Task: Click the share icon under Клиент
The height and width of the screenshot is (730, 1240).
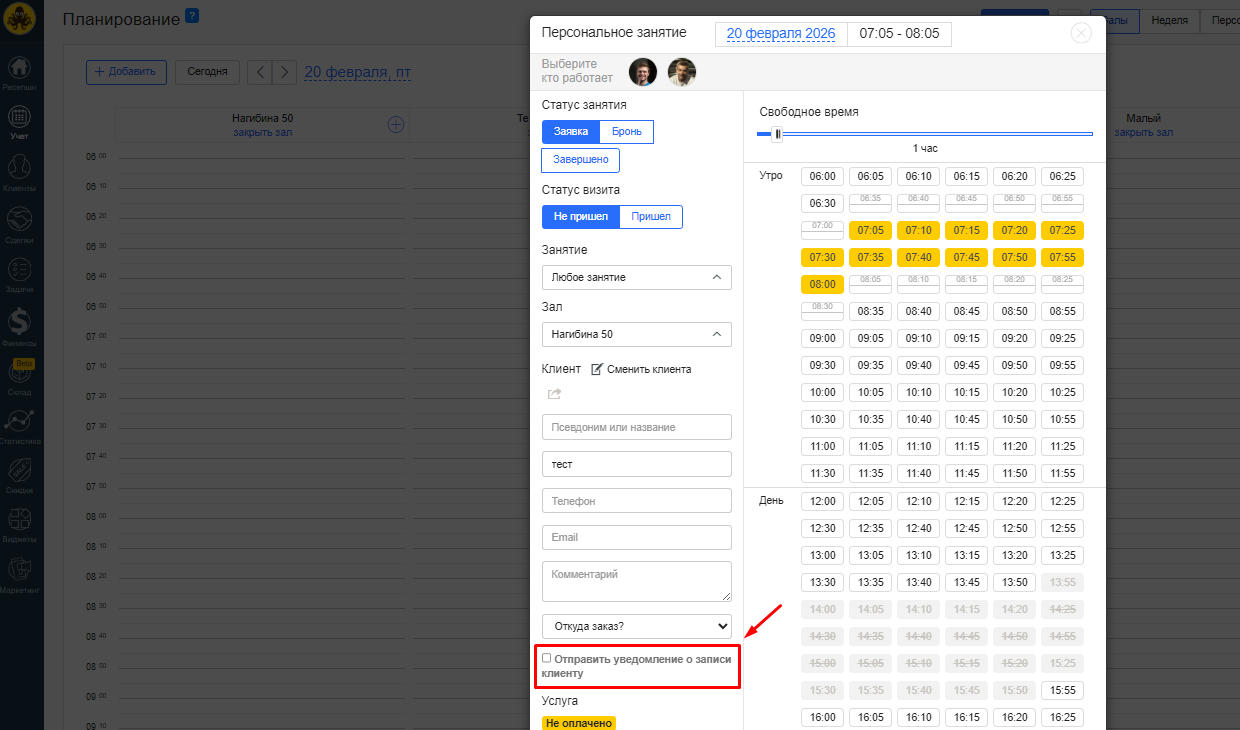Action: [x=554, y=394]
